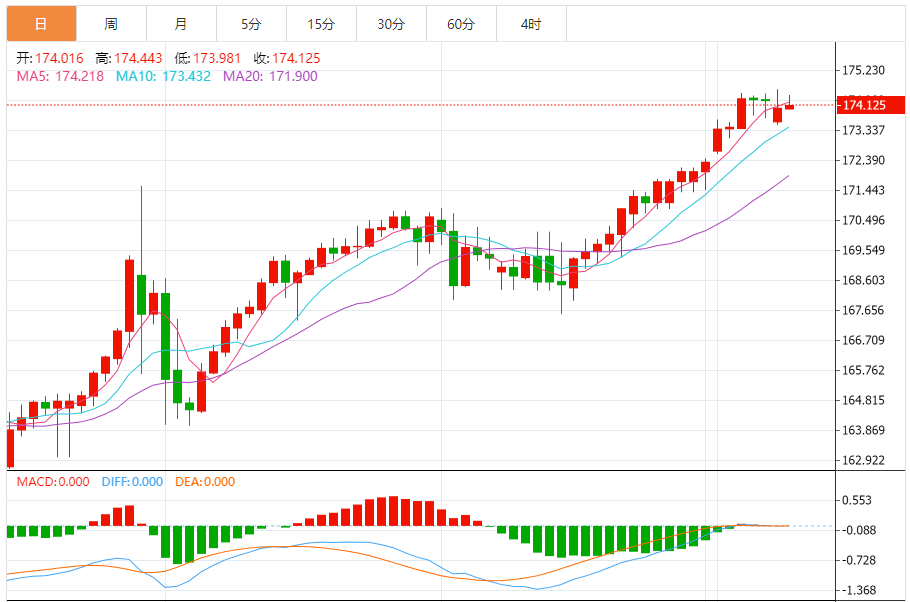Click the 0.553 MACD axis label
The height and width of the screenshot is (602, 910).
pyautogui.click(x=857, y=500)
